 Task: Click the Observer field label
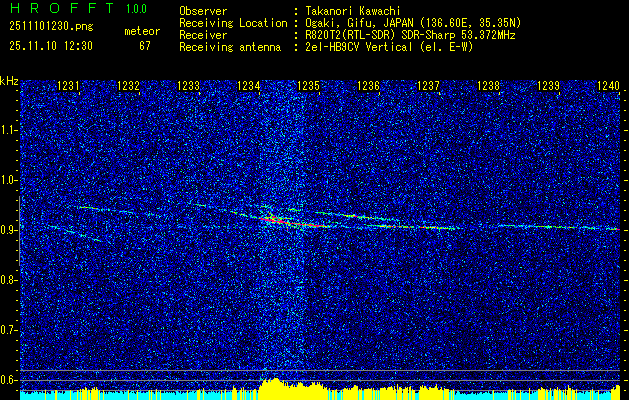203,11
